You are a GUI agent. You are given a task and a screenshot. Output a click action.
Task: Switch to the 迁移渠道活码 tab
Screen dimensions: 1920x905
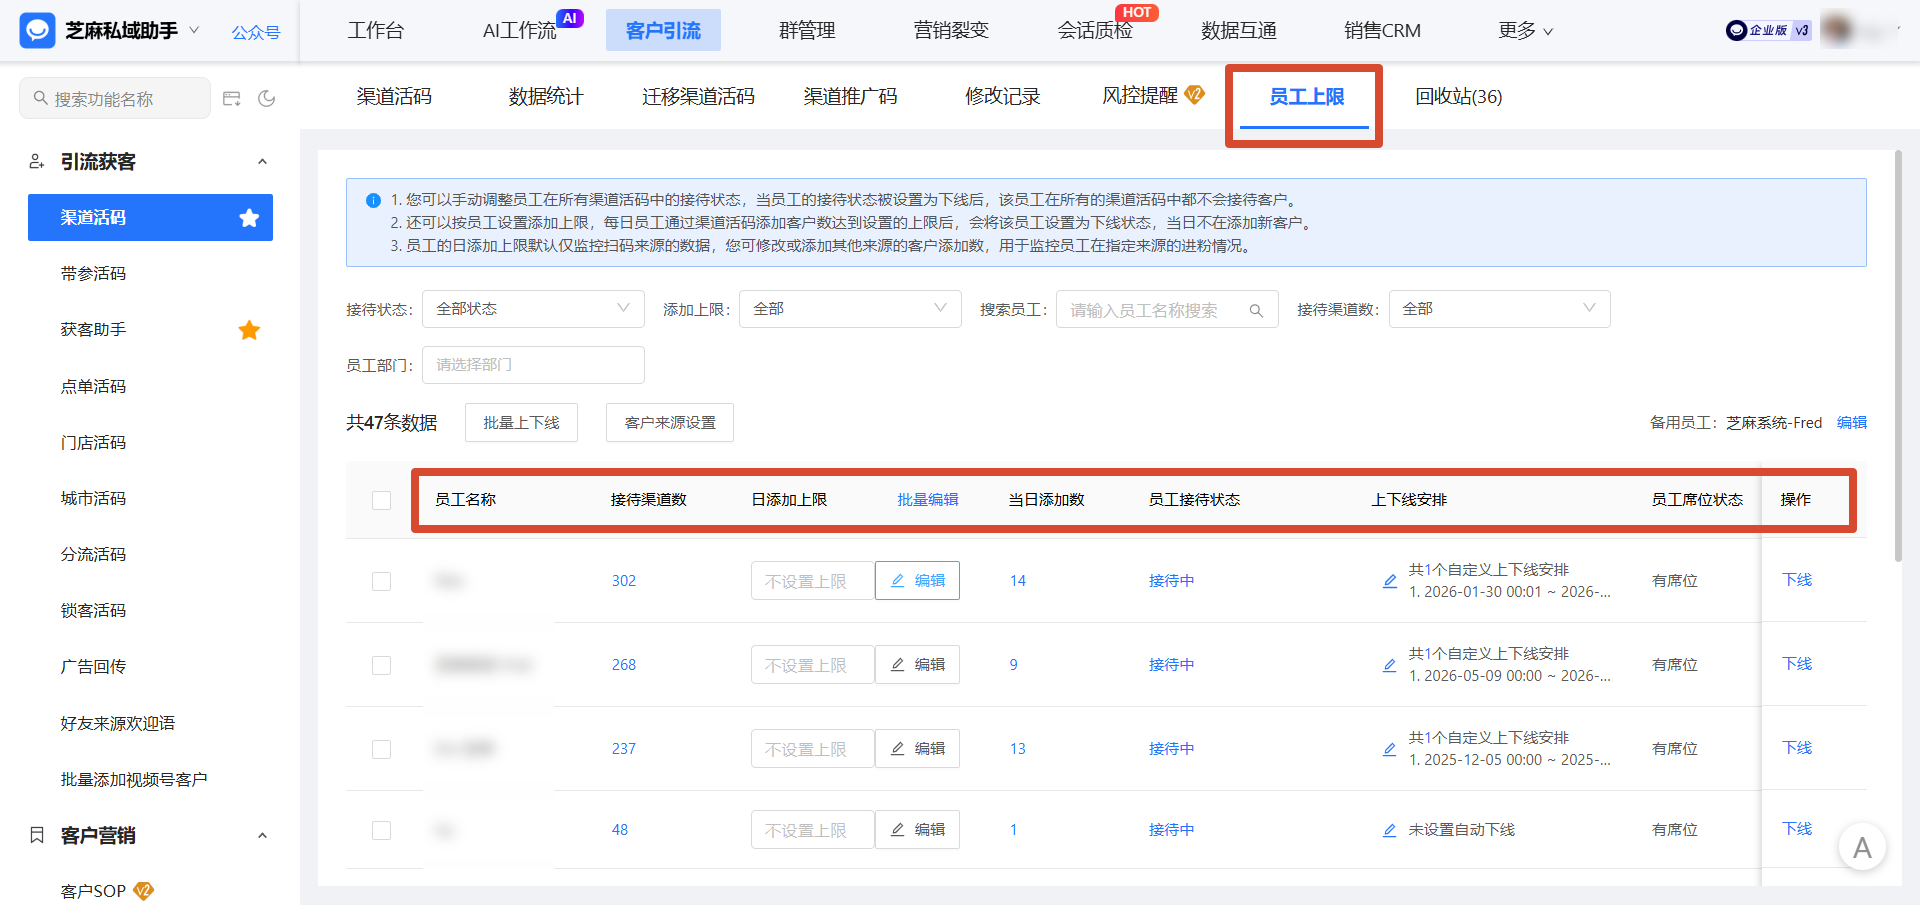click(698, 96)
